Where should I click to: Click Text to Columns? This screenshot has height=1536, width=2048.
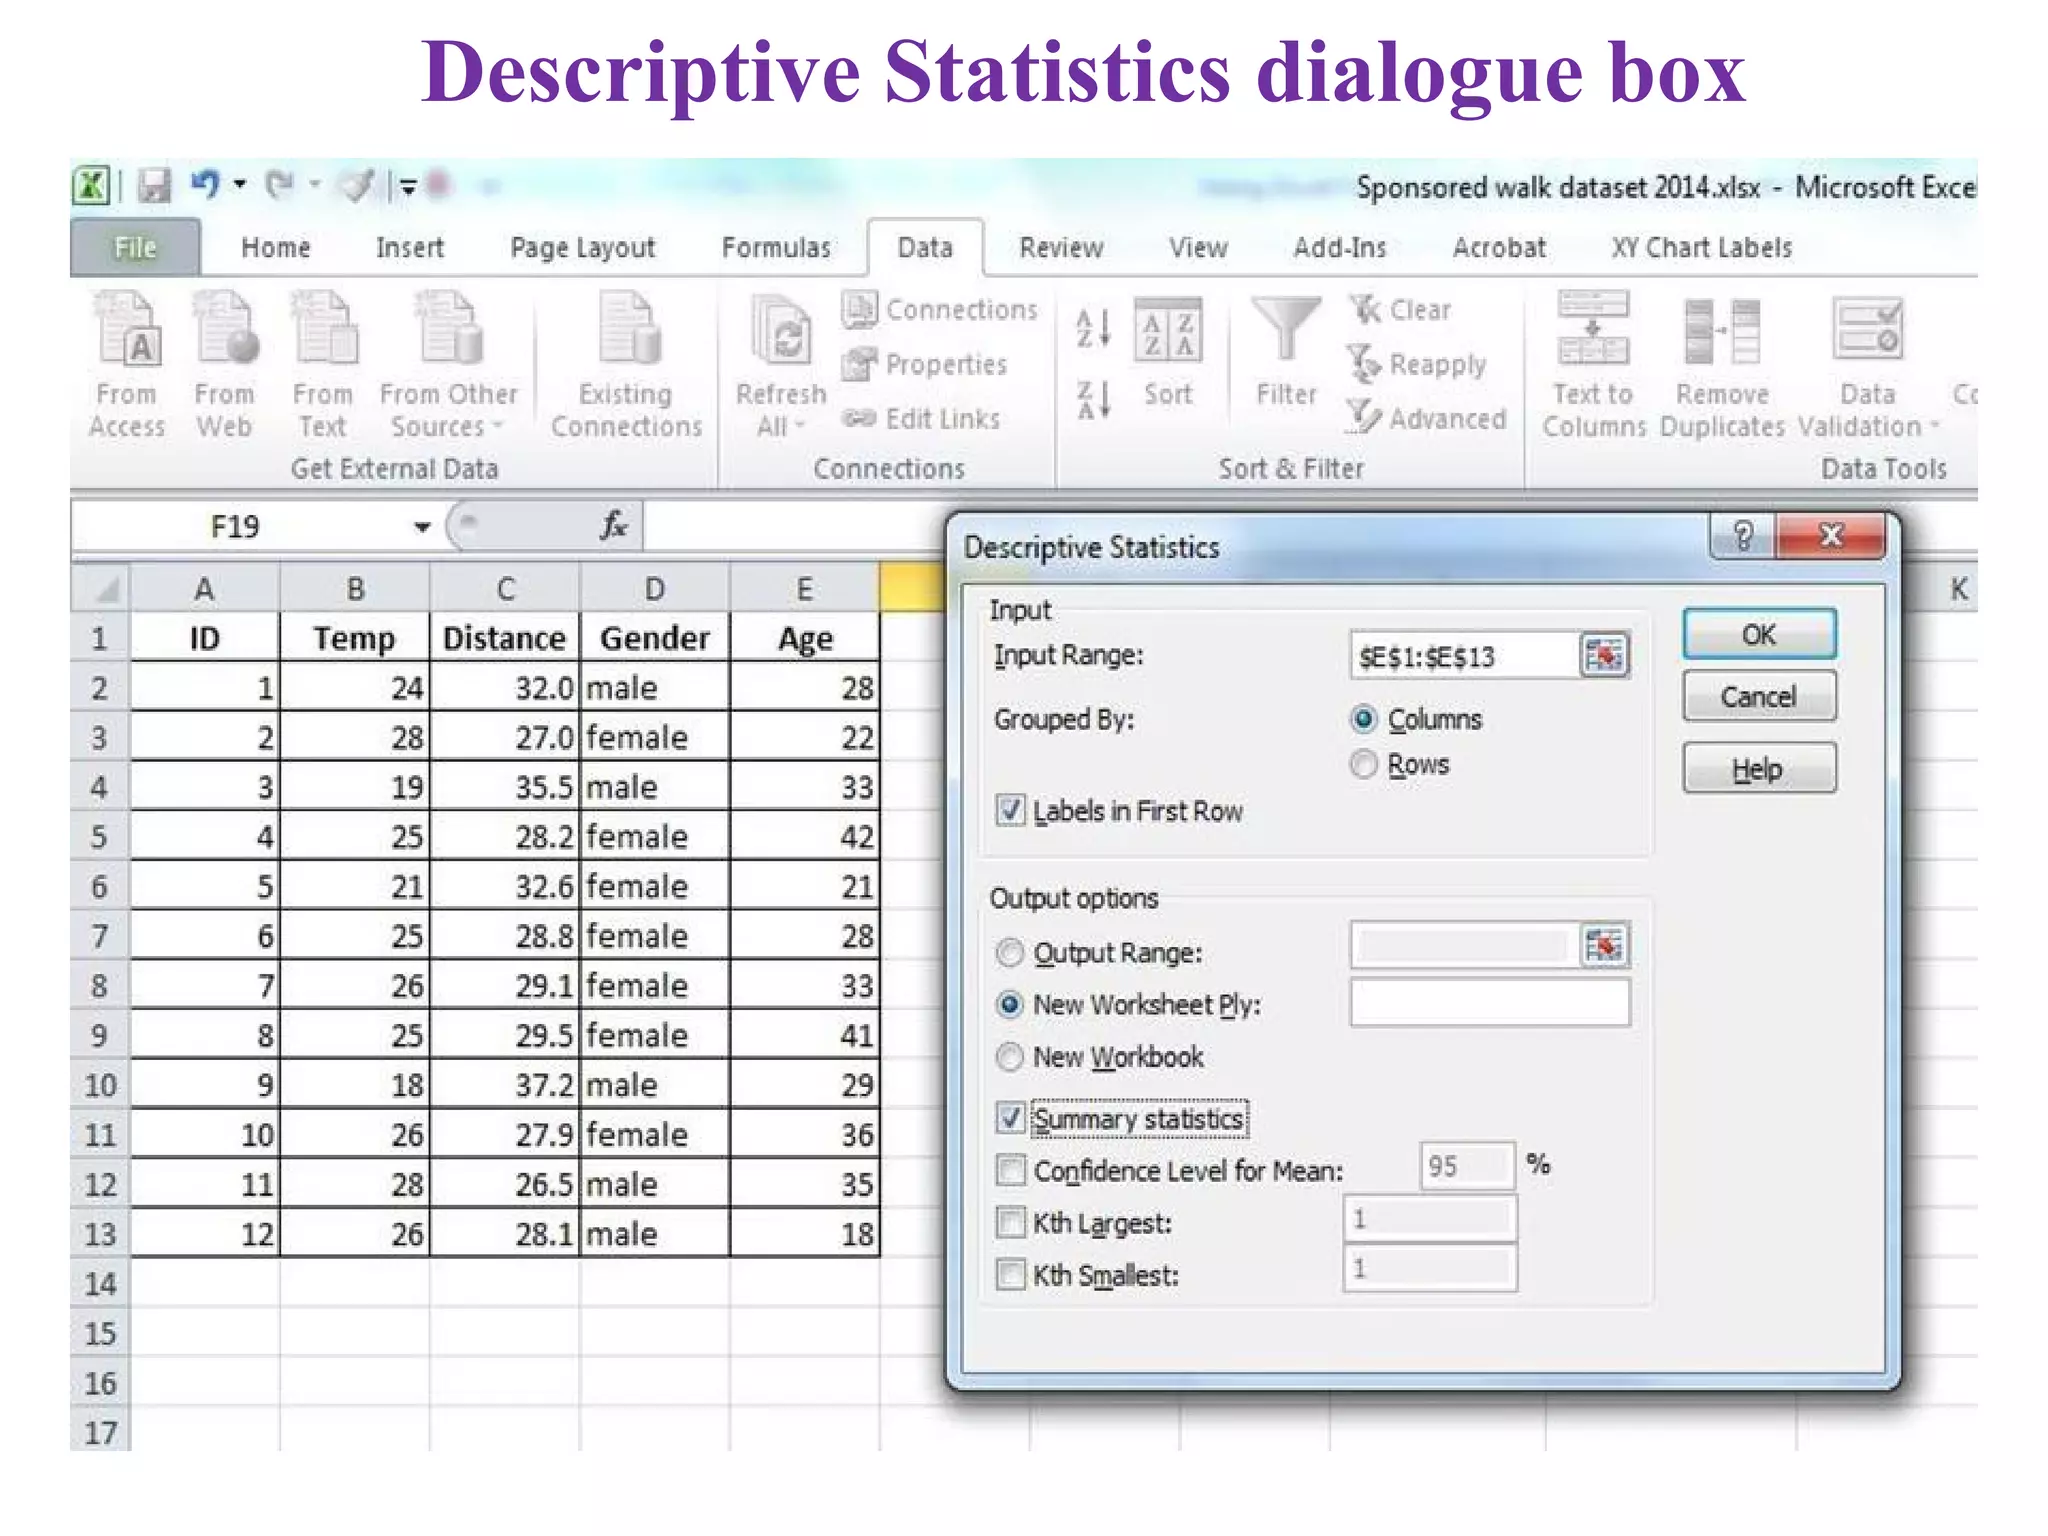pos(1593,364)
